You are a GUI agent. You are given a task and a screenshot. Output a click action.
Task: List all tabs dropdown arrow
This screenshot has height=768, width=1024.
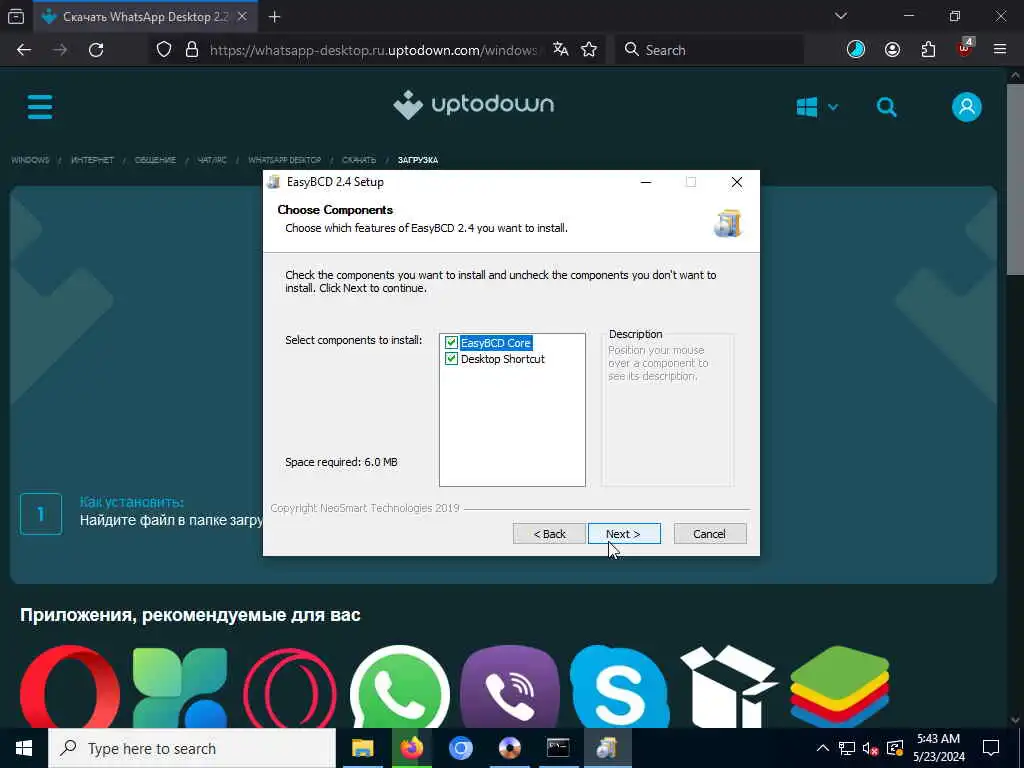(x=840, y=16)
